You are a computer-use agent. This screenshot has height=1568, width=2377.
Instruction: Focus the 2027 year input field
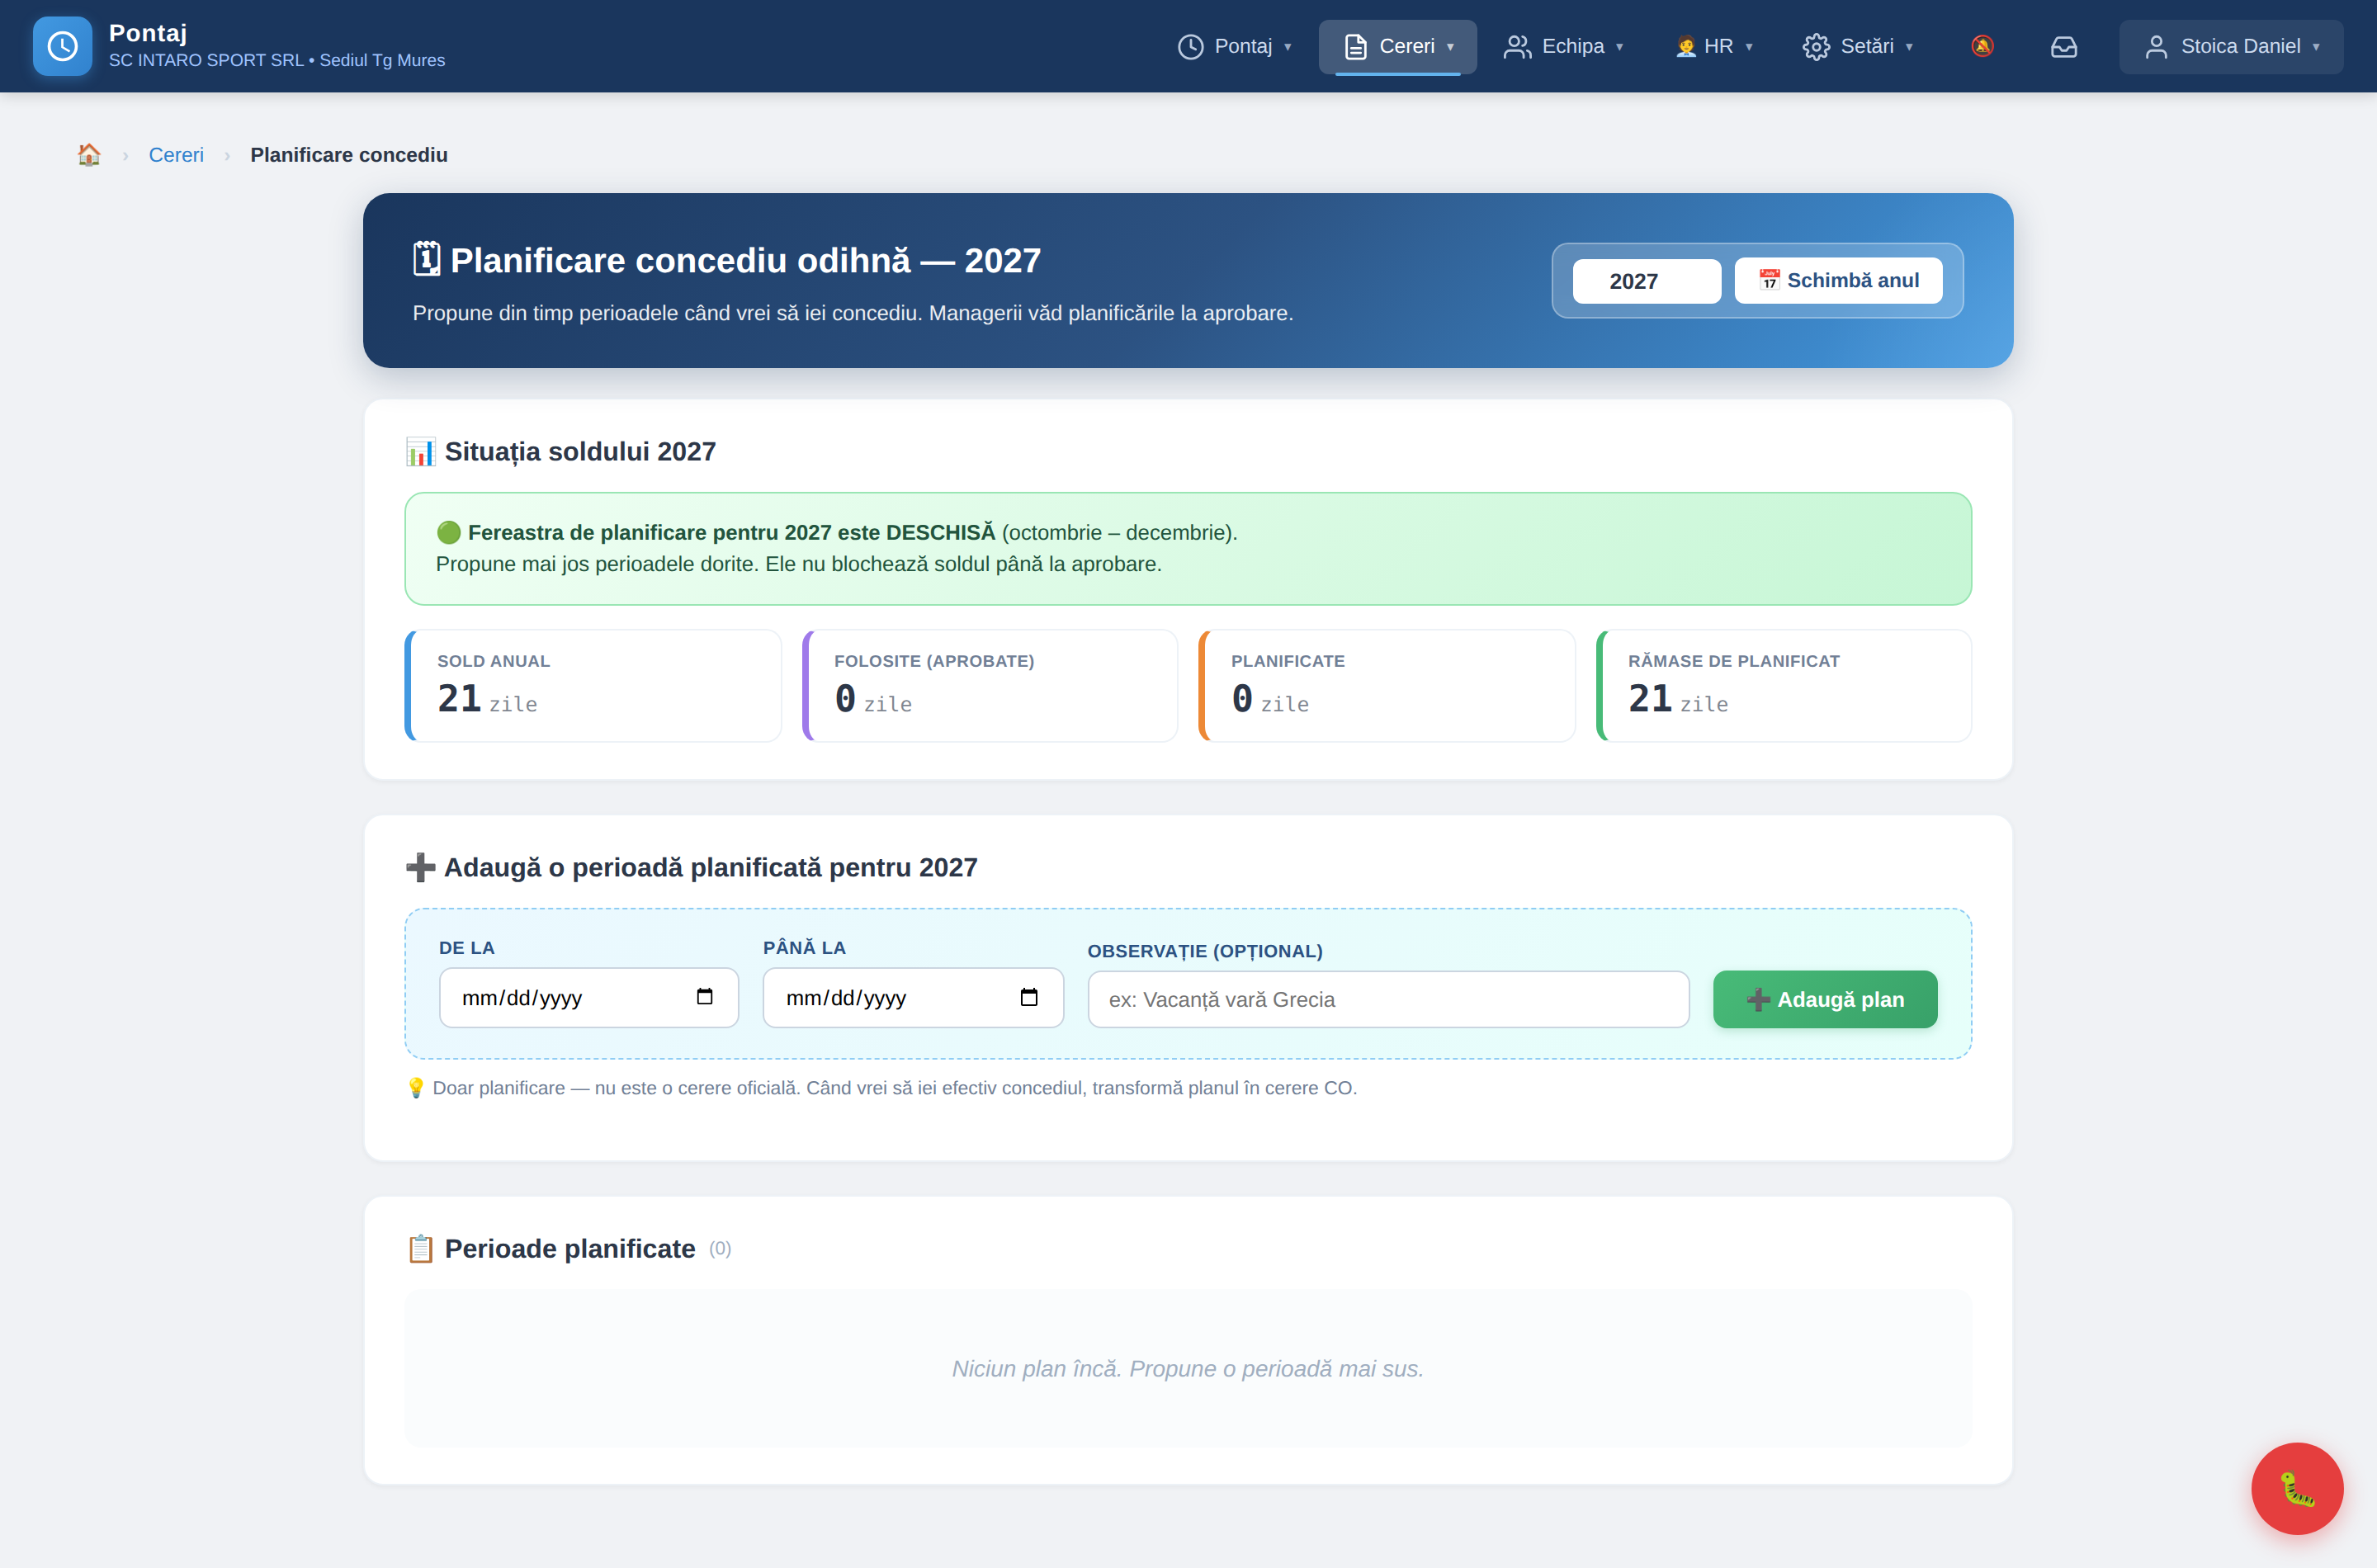tap(1646, 281)
